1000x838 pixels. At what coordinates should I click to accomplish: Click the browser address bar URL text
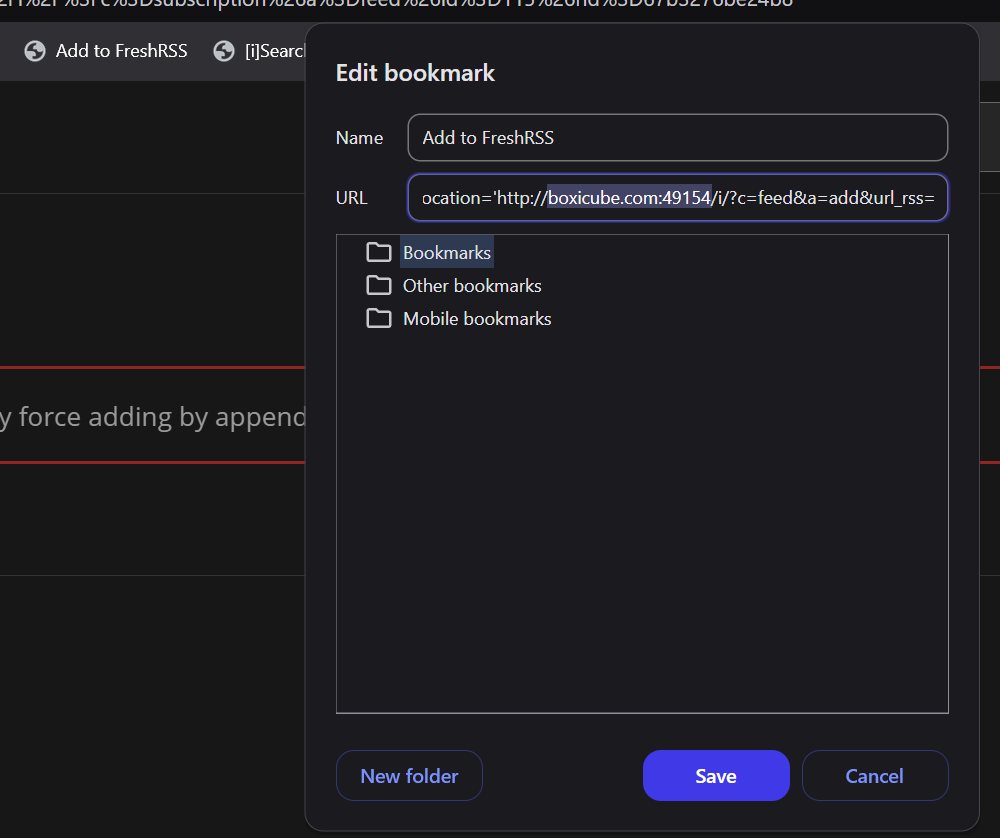coord(396,4)
